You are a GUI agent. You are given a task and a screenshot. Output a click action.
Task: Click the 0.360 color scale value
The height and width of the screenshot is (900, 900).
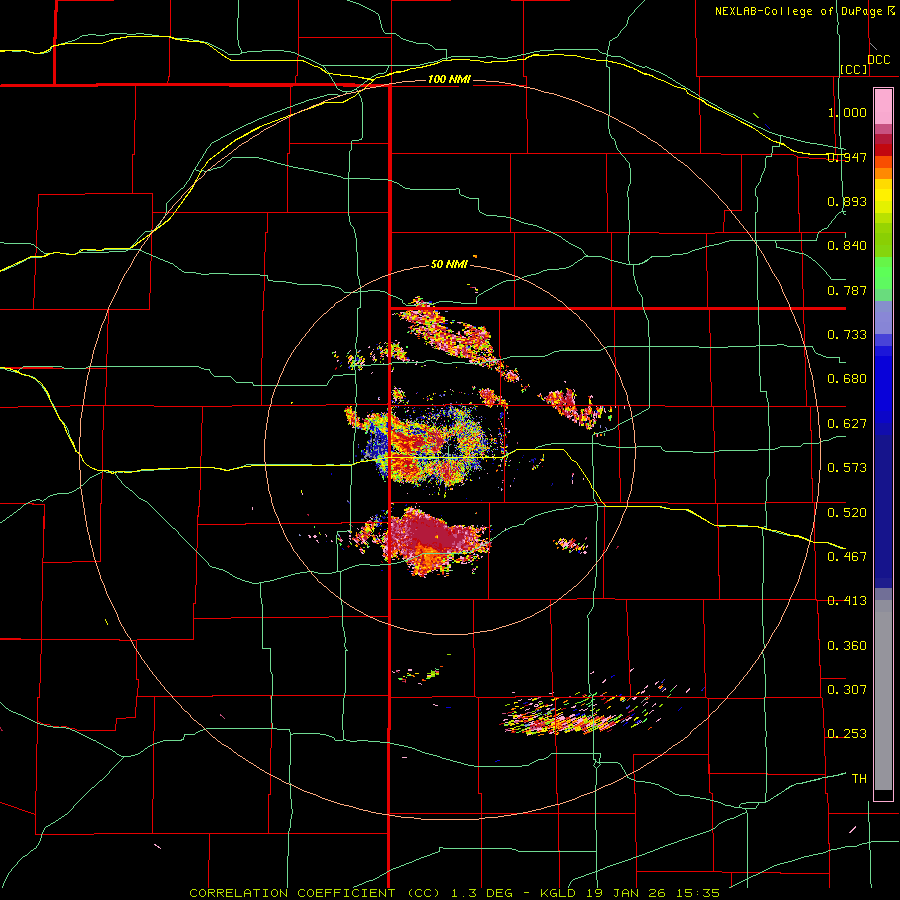point(847,646)
